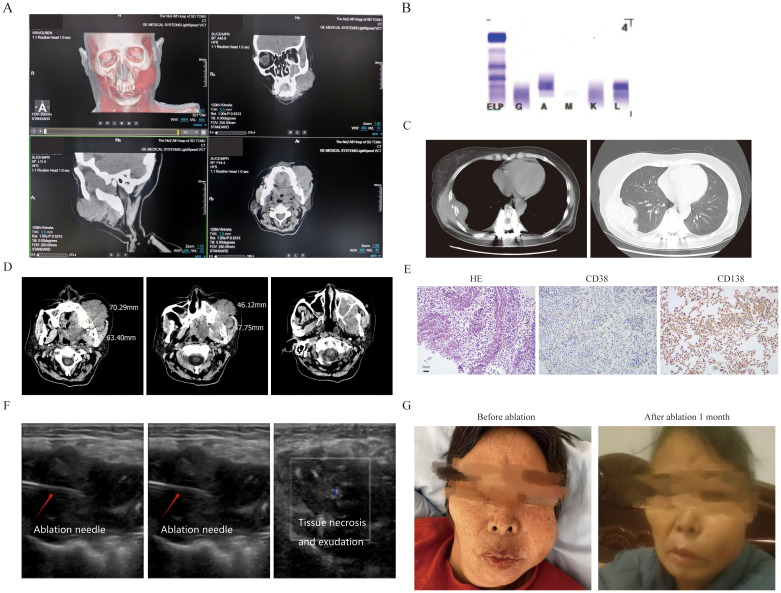Click the L lane label on the gel
781x593 pixels.
click(x=618, y=107)
